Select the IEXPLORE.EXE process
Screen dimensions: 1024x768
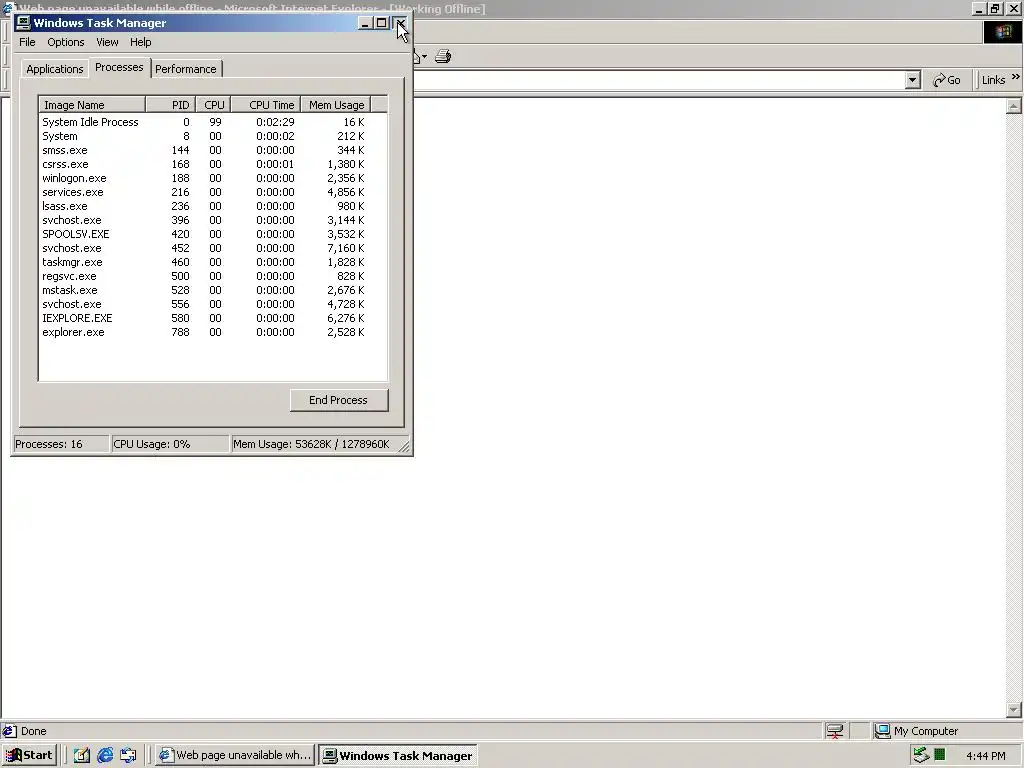[213, 319]
